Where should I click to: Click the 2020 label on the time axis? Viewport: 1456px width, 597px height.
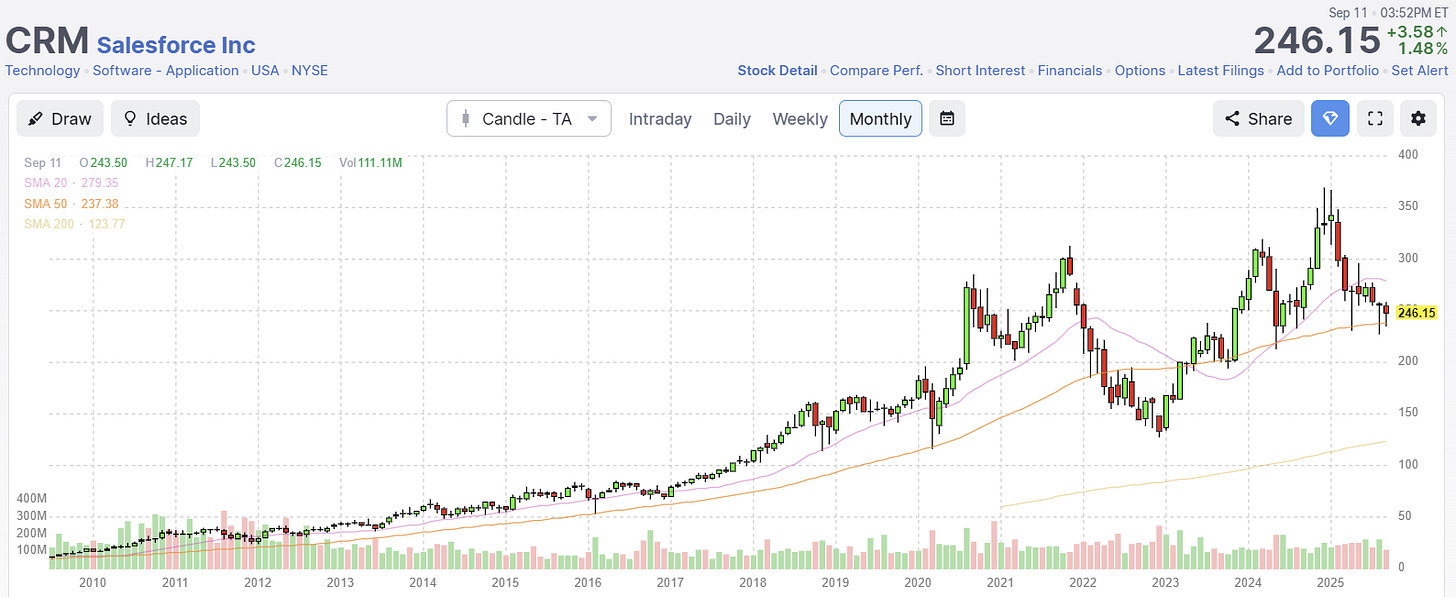click(x=918, y=582)
